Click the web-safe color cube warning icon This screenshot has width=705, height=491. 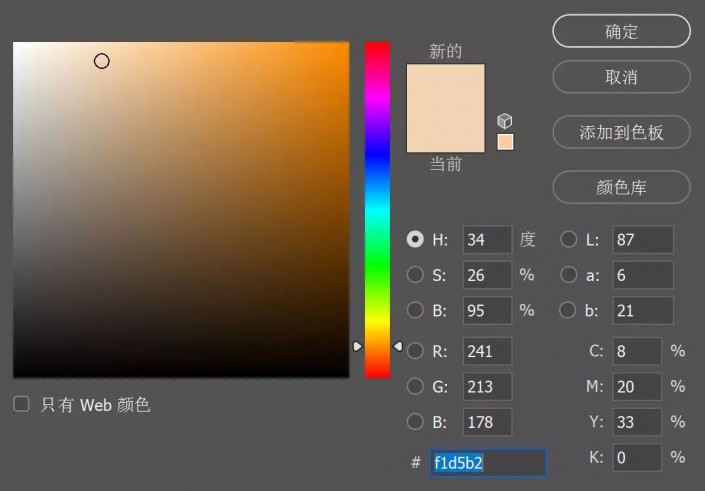(505, 121)
